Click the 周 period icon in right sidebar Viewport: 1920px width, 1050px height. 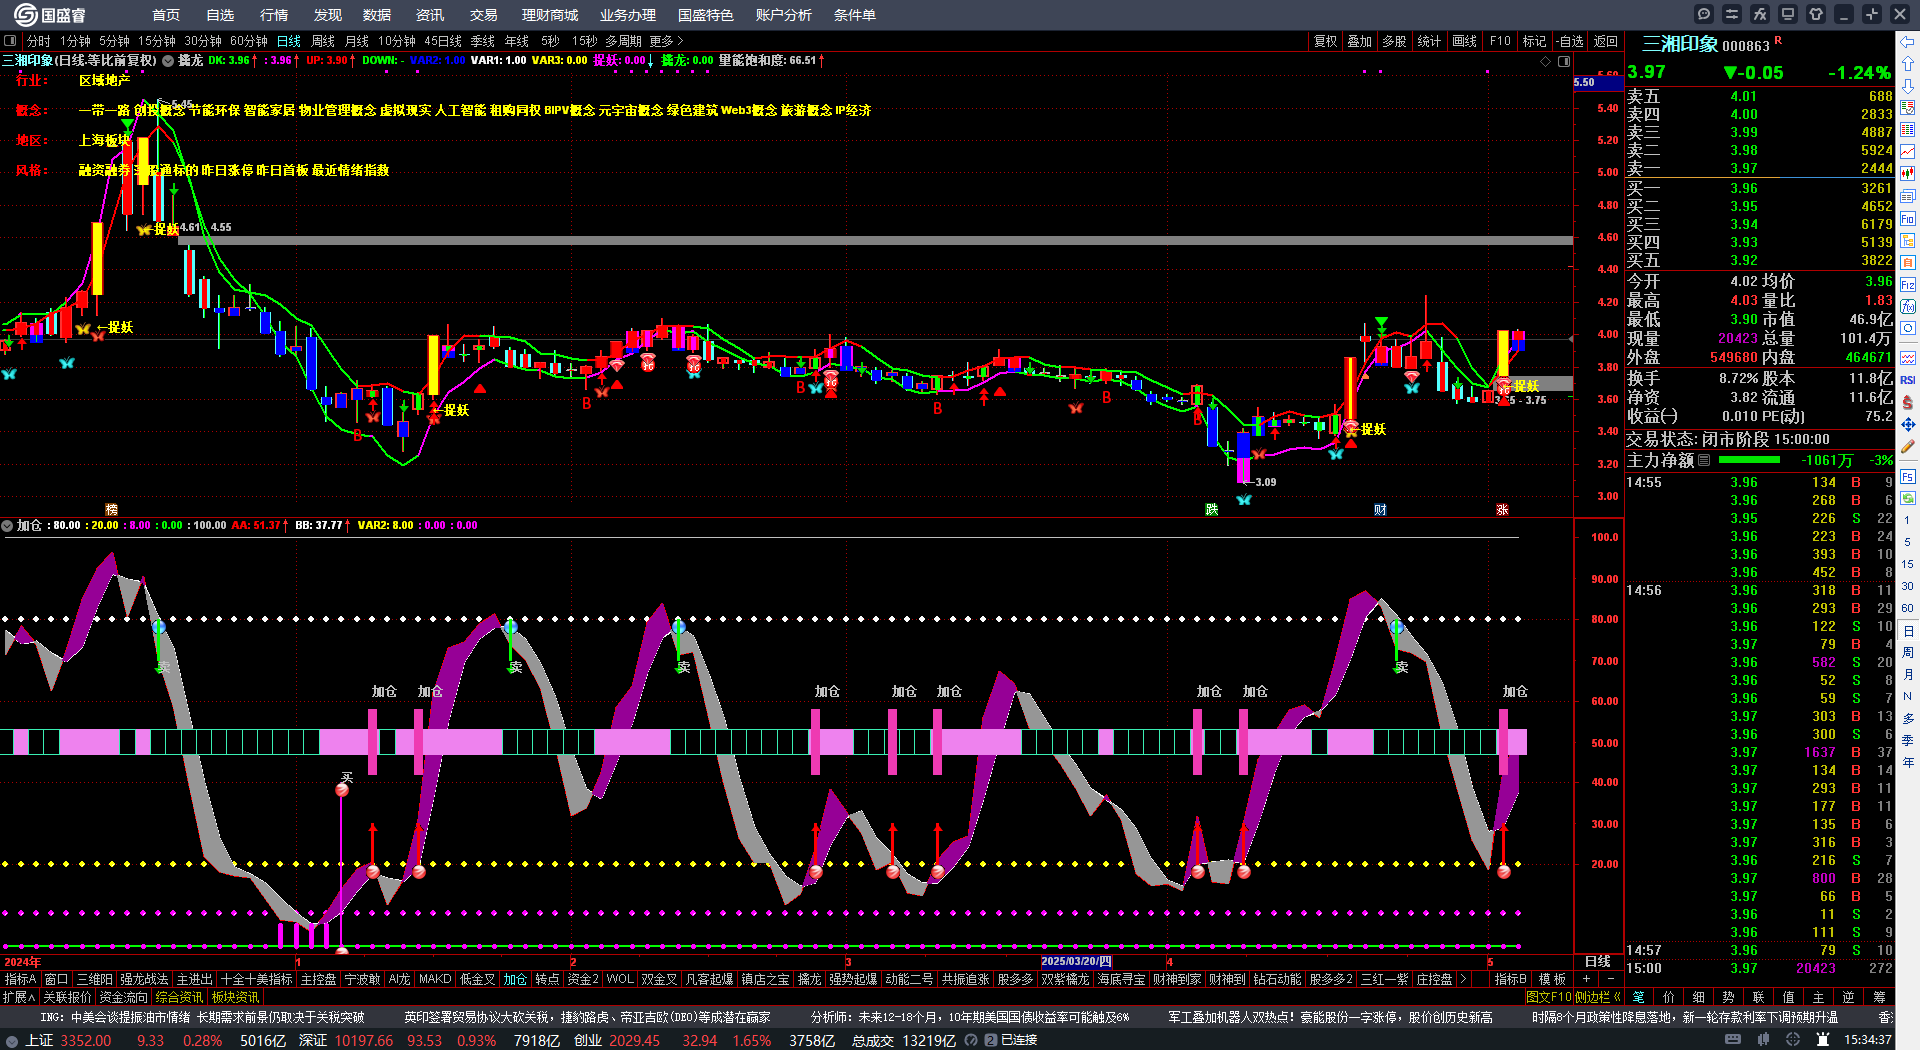pos(1908,652)
